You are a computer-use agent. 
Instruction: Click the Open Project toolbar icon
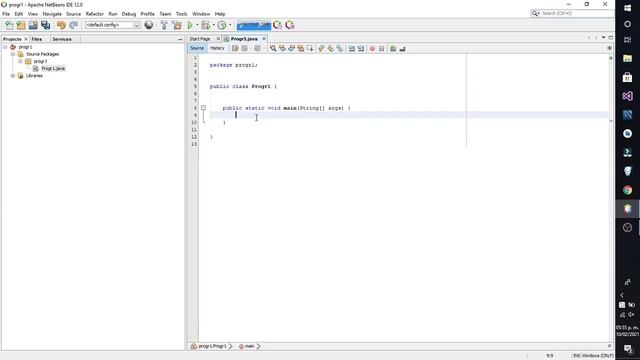[x=33, y=25]
